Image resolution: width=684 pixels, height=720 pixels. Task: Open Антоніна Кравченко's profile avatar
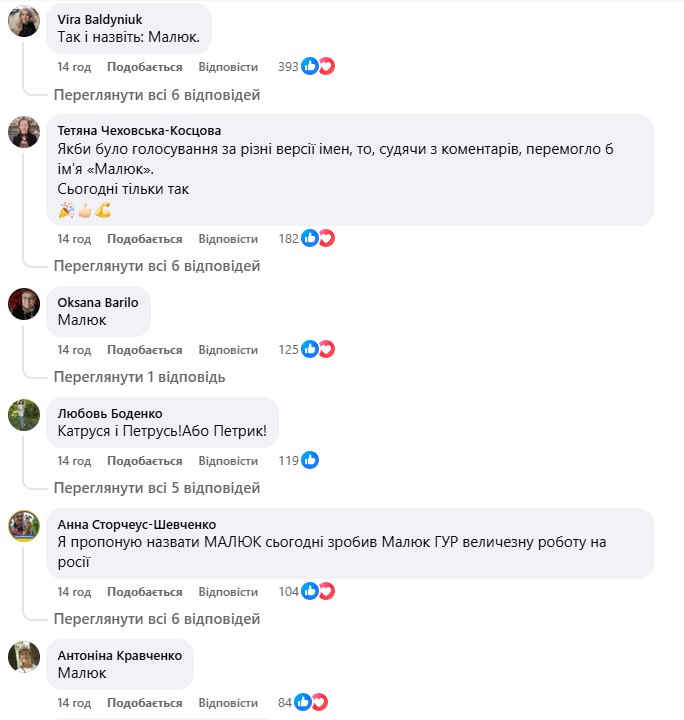point(24,656)
